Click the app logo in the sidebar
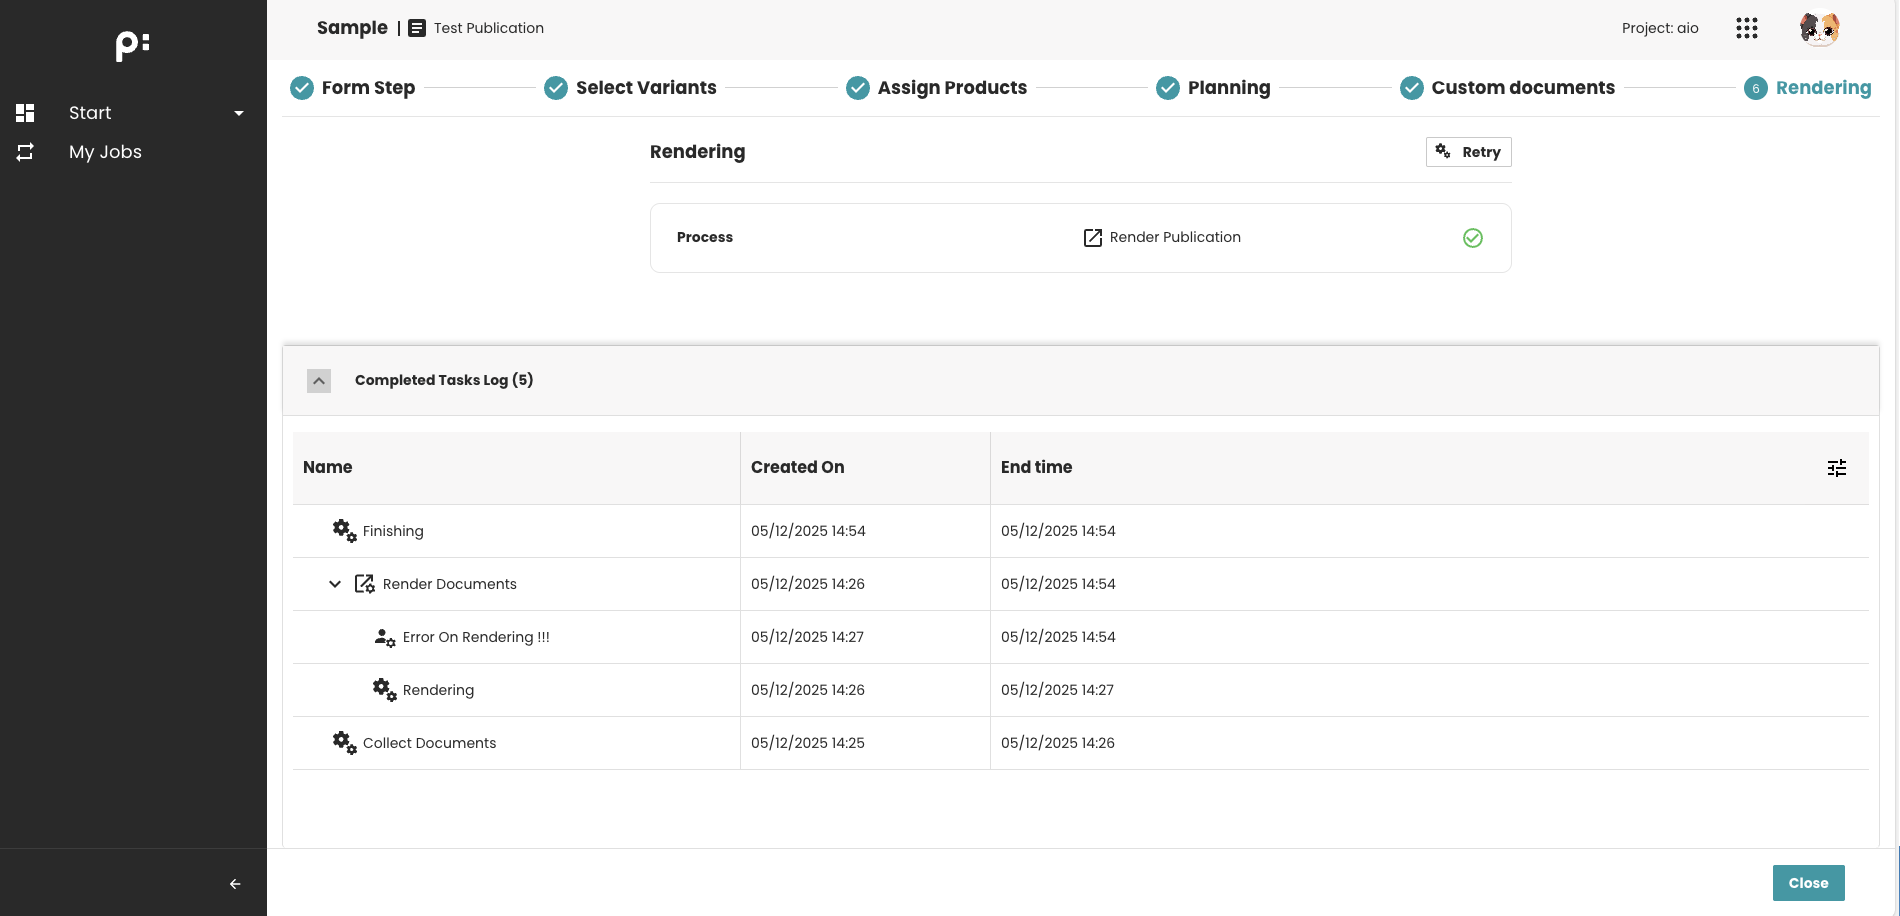 132,45
